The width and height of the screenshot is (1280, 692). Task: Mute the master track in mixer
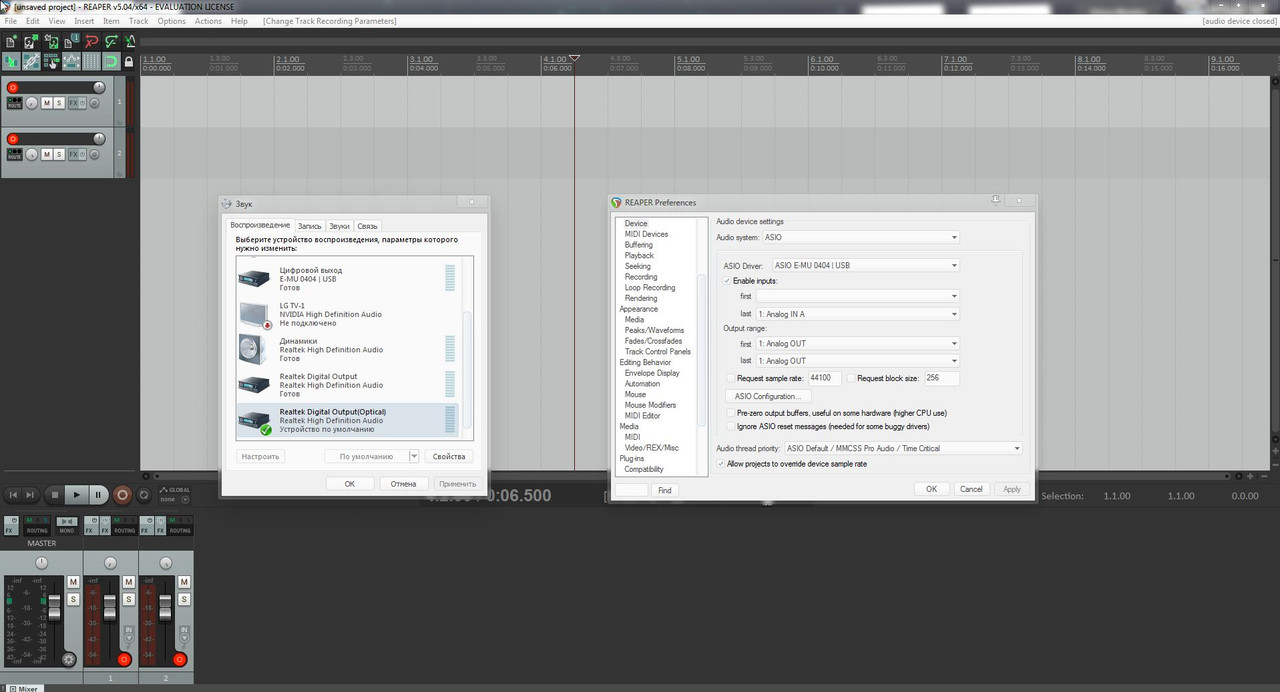(73, 581)
